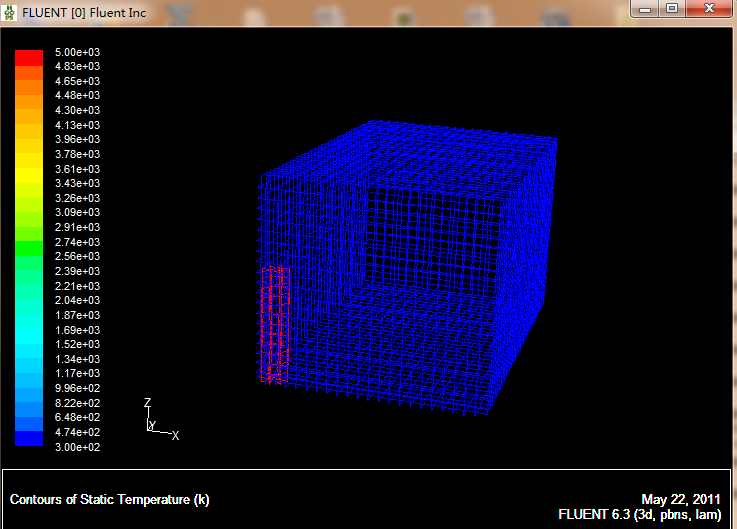Click the May 22, 2011 date text
This screenshot has height=529, width=737.
pos(681,498)
